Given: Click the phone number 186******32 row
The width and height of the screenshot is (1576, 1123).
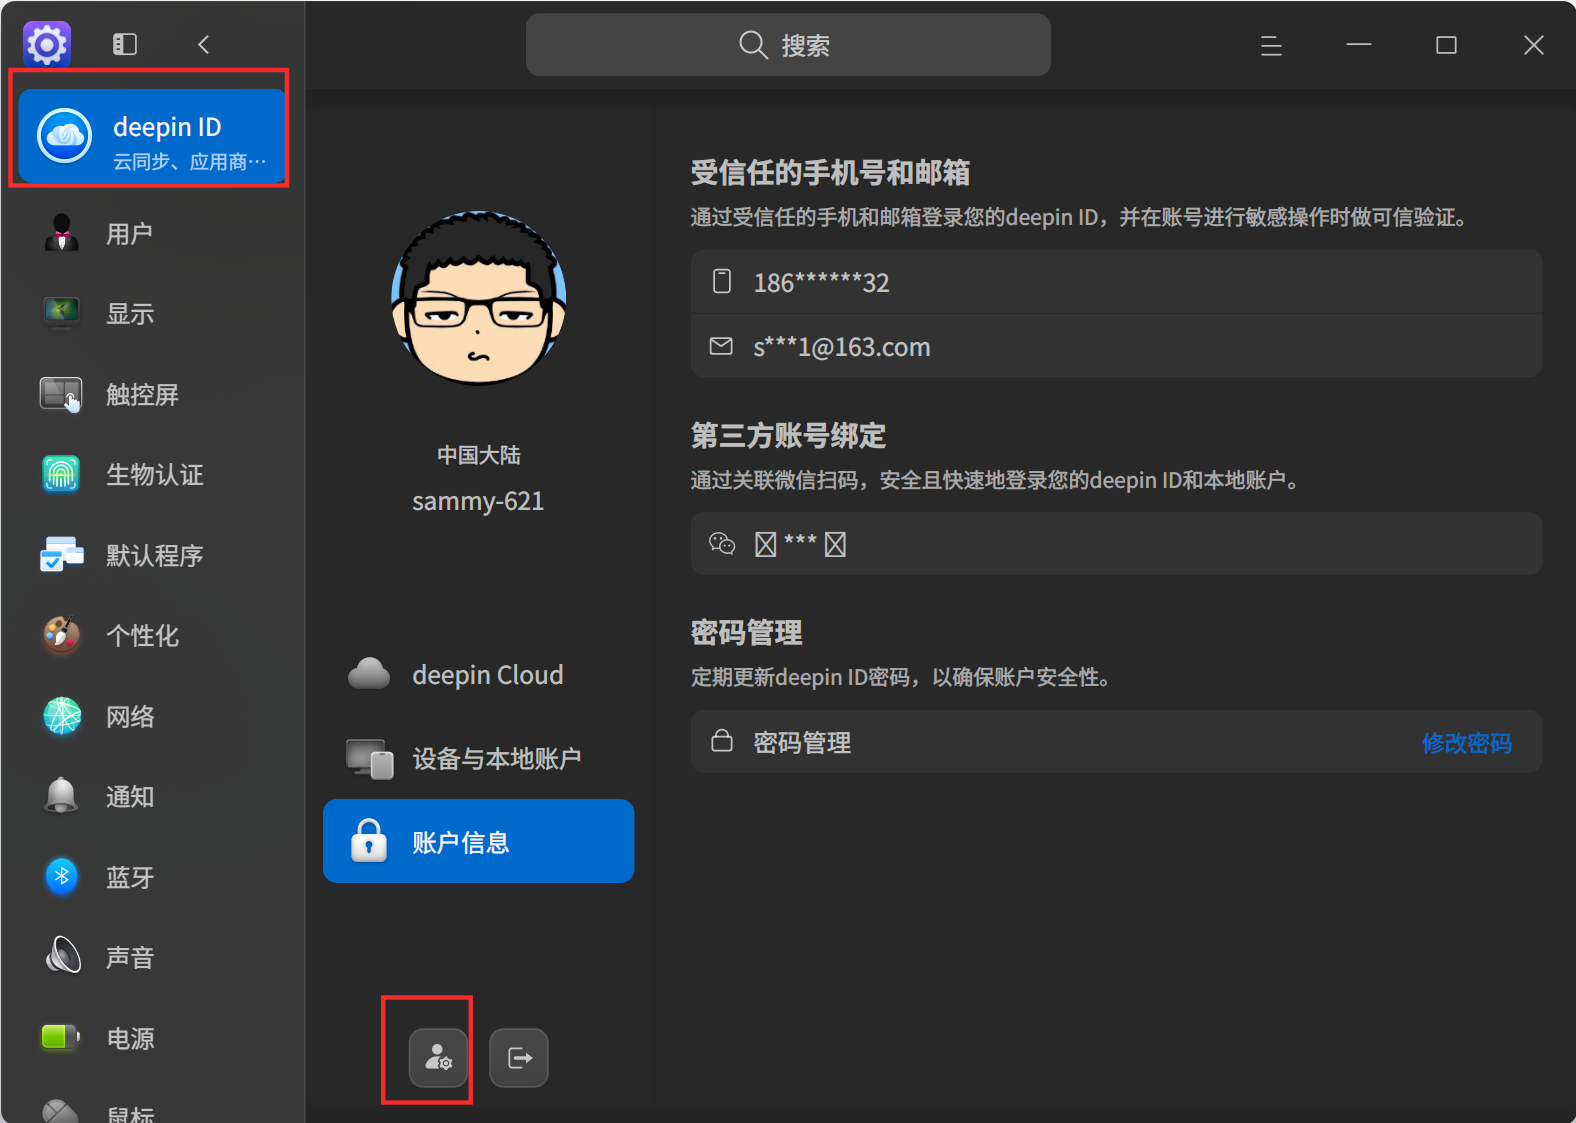Looking at the screenshot, I should click(1116, 282).
